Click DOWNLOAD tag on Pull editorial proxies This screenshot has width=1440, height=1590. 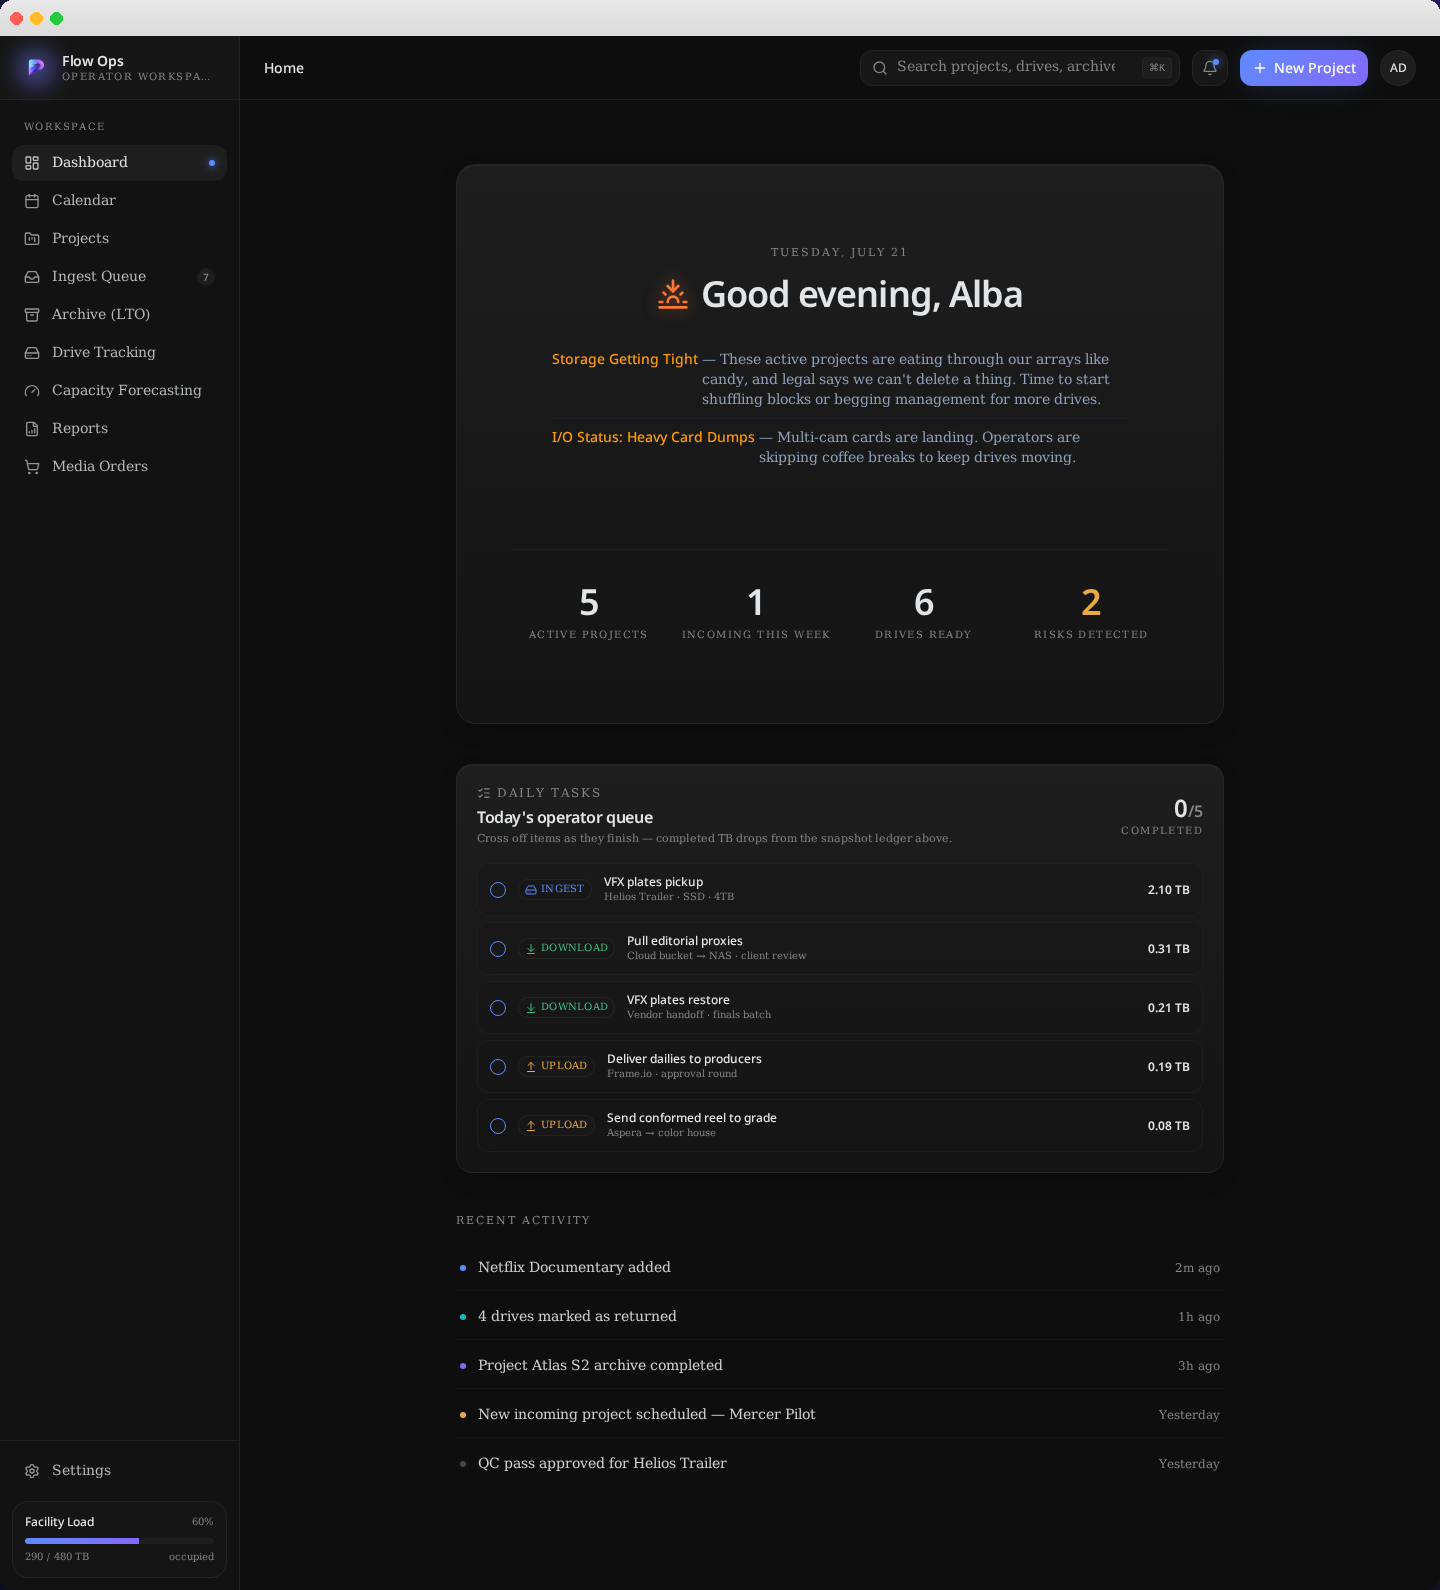click(x=566, y=948)
